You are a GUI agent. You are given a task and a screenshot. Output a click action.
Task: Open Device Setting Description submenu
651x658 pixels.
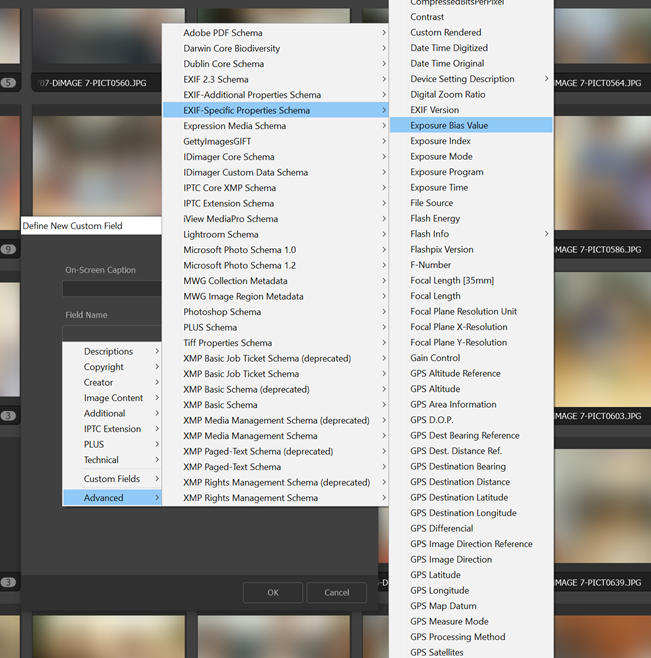[471, 79]
